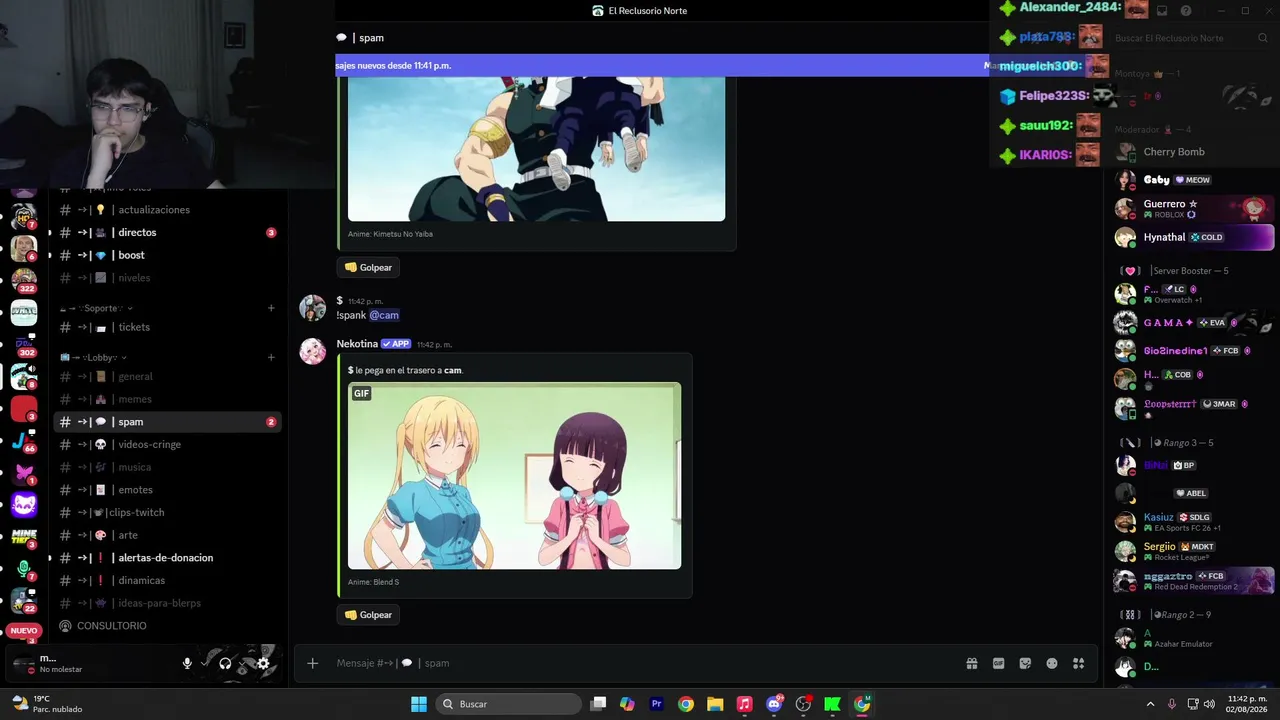1280x720 pixels.
Task: Open the server icon with 66 badge
Action: pyautogui.click(x=24, y=441)
